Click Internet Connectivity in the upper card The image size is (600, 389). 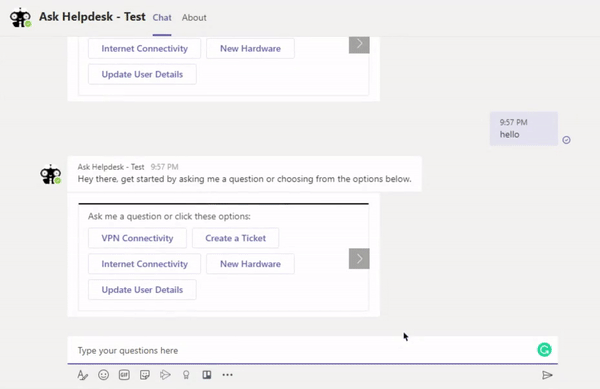144,49
